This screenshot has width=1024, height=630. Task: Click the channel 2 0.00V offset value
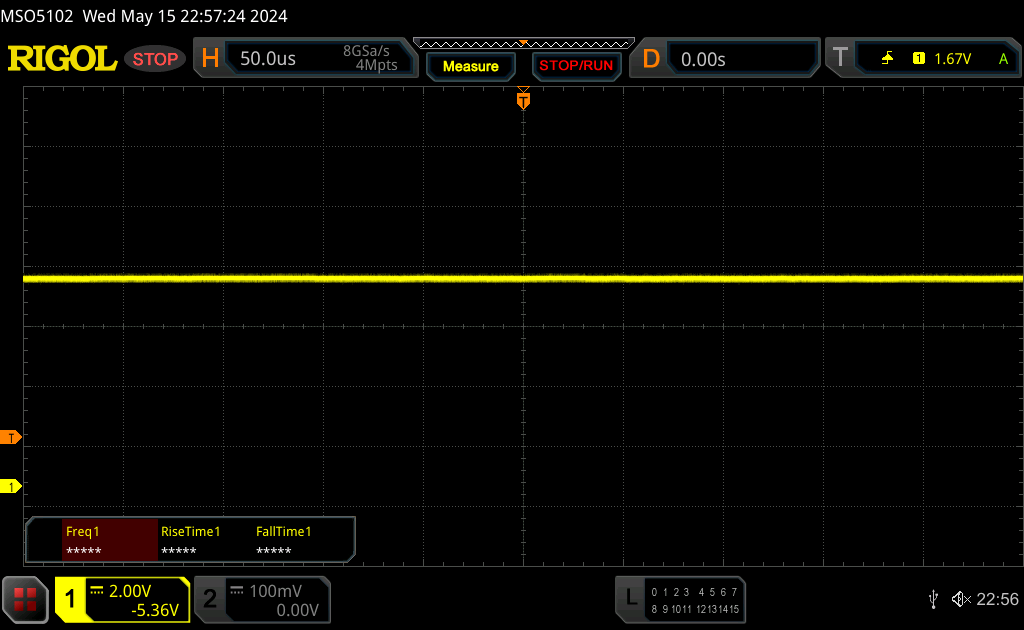298,610
